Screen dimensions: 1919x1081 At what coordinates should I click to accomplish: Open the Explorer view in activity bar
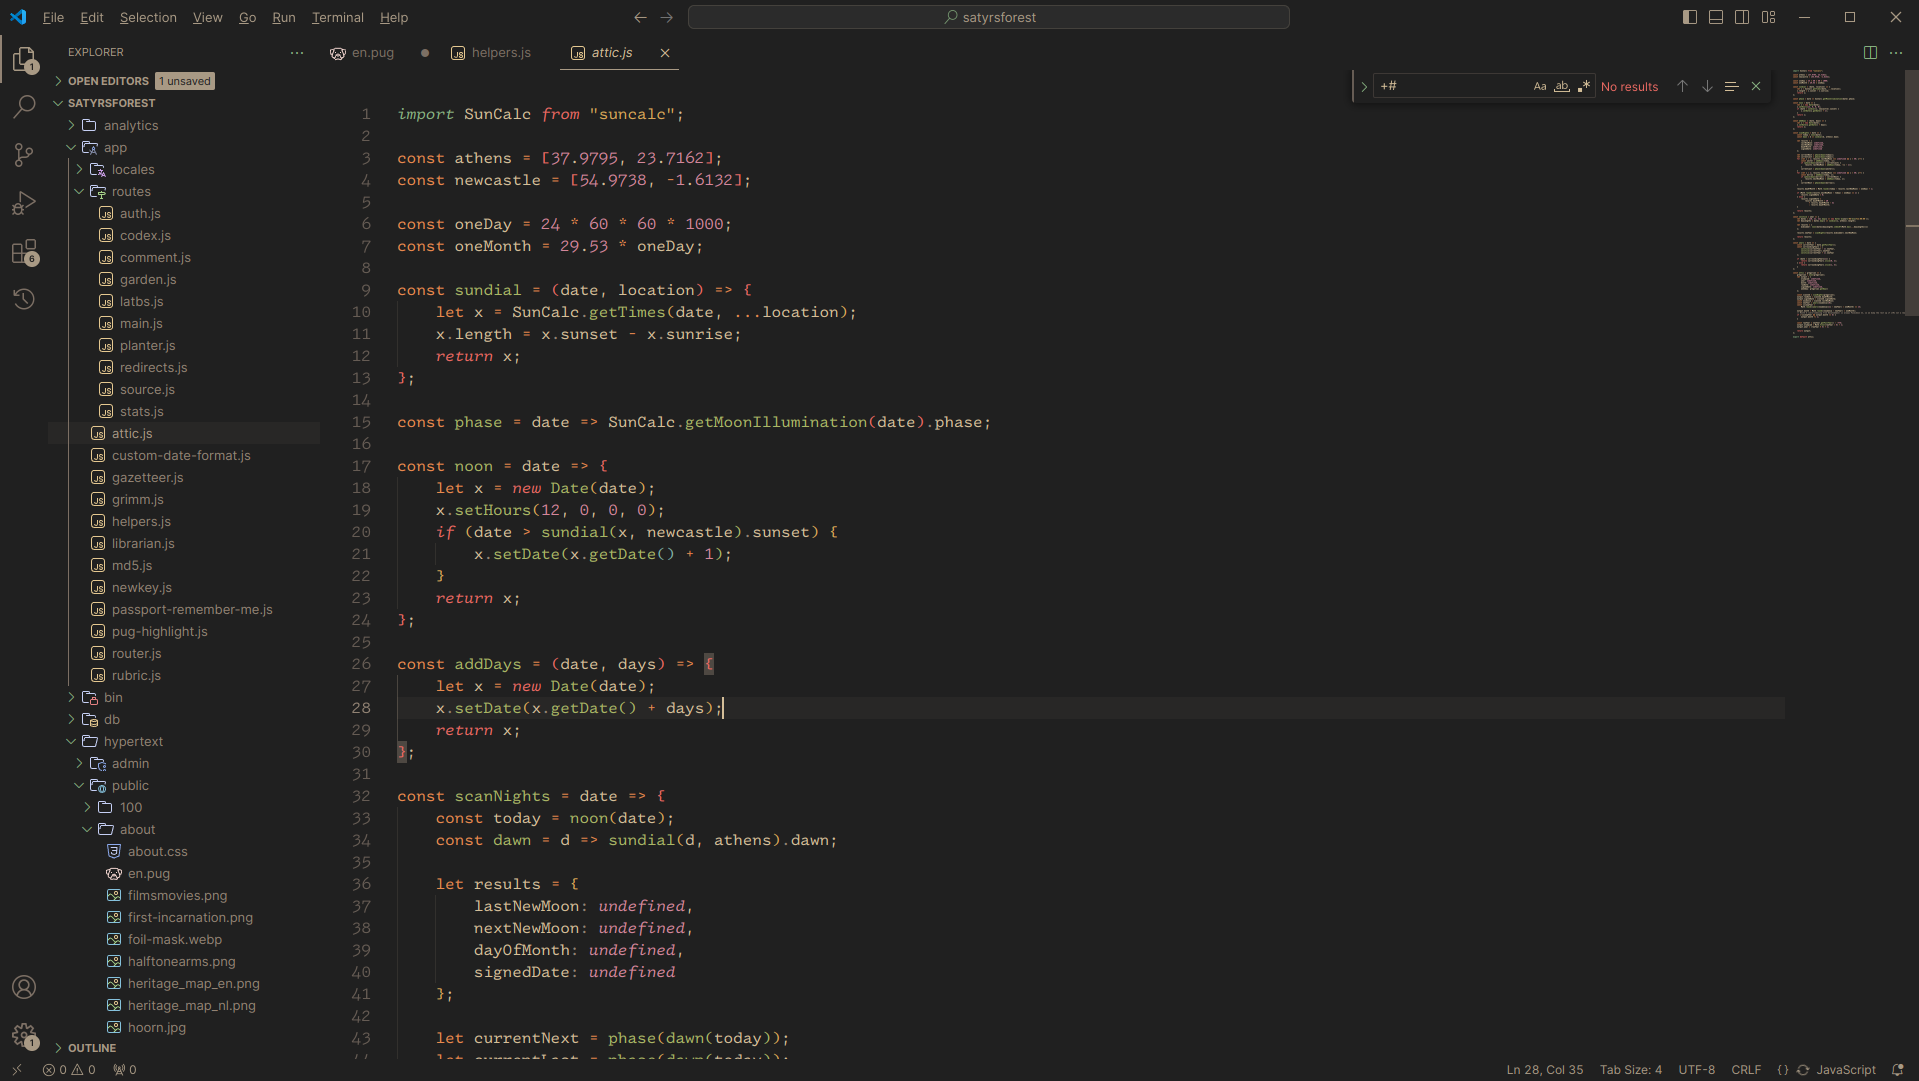(x=24, y=59)
